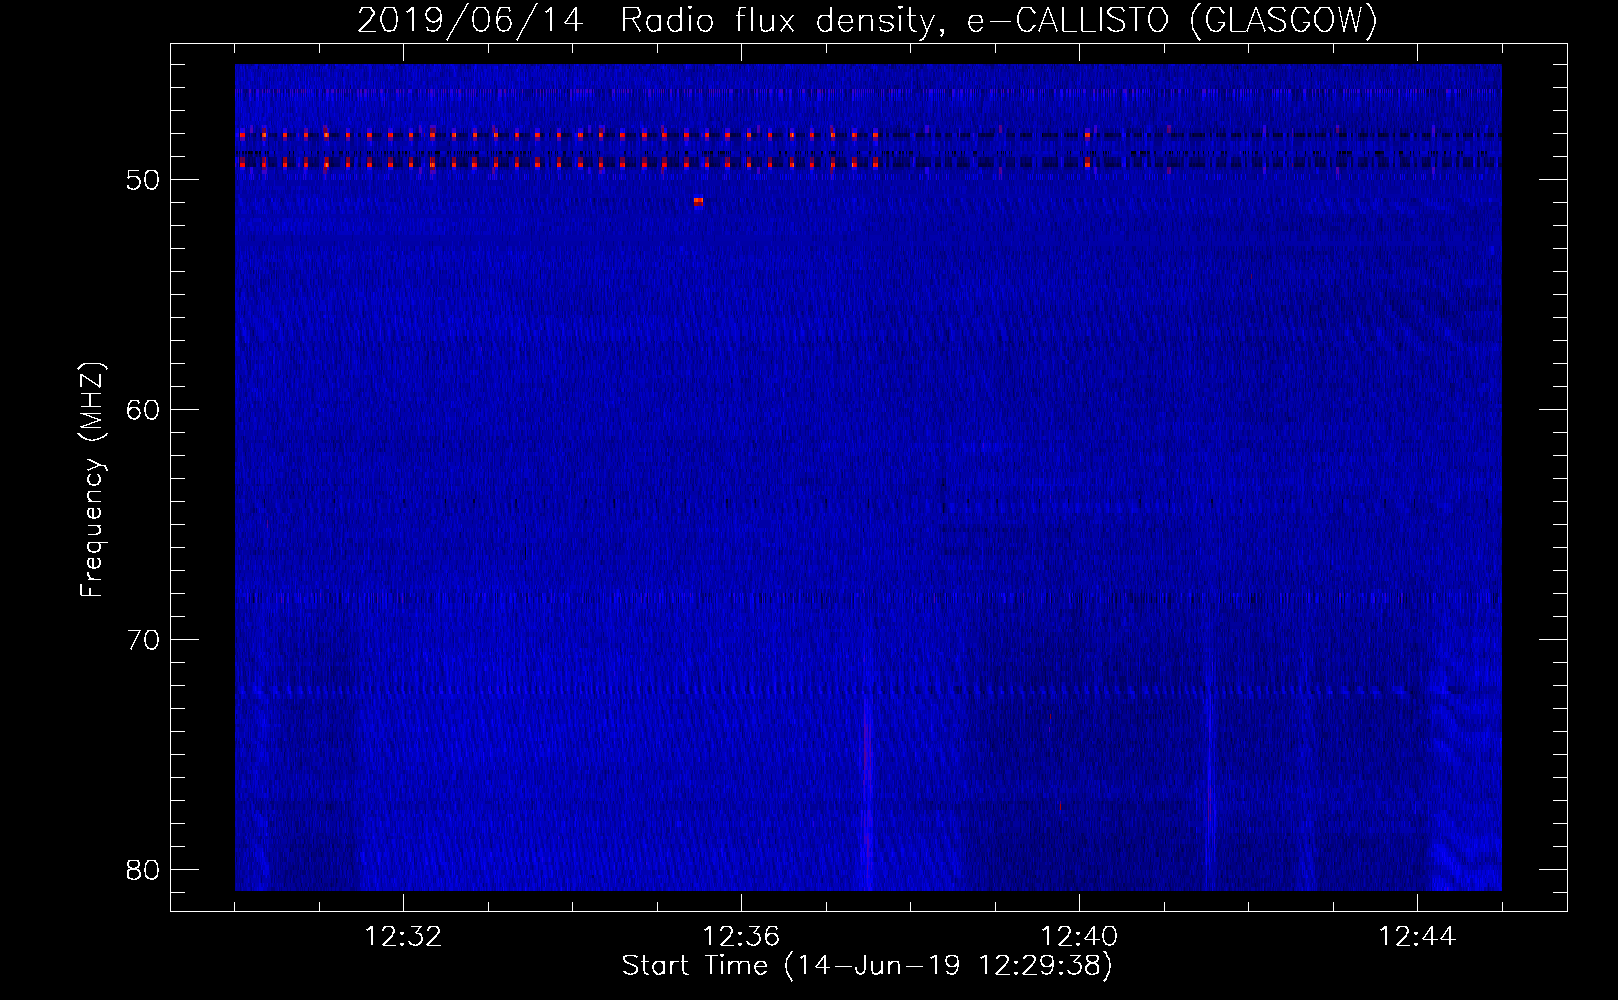Click the 12:44 time tick label
1618x1000 pixels.
pyautogui.click(x=1417, y=937)
